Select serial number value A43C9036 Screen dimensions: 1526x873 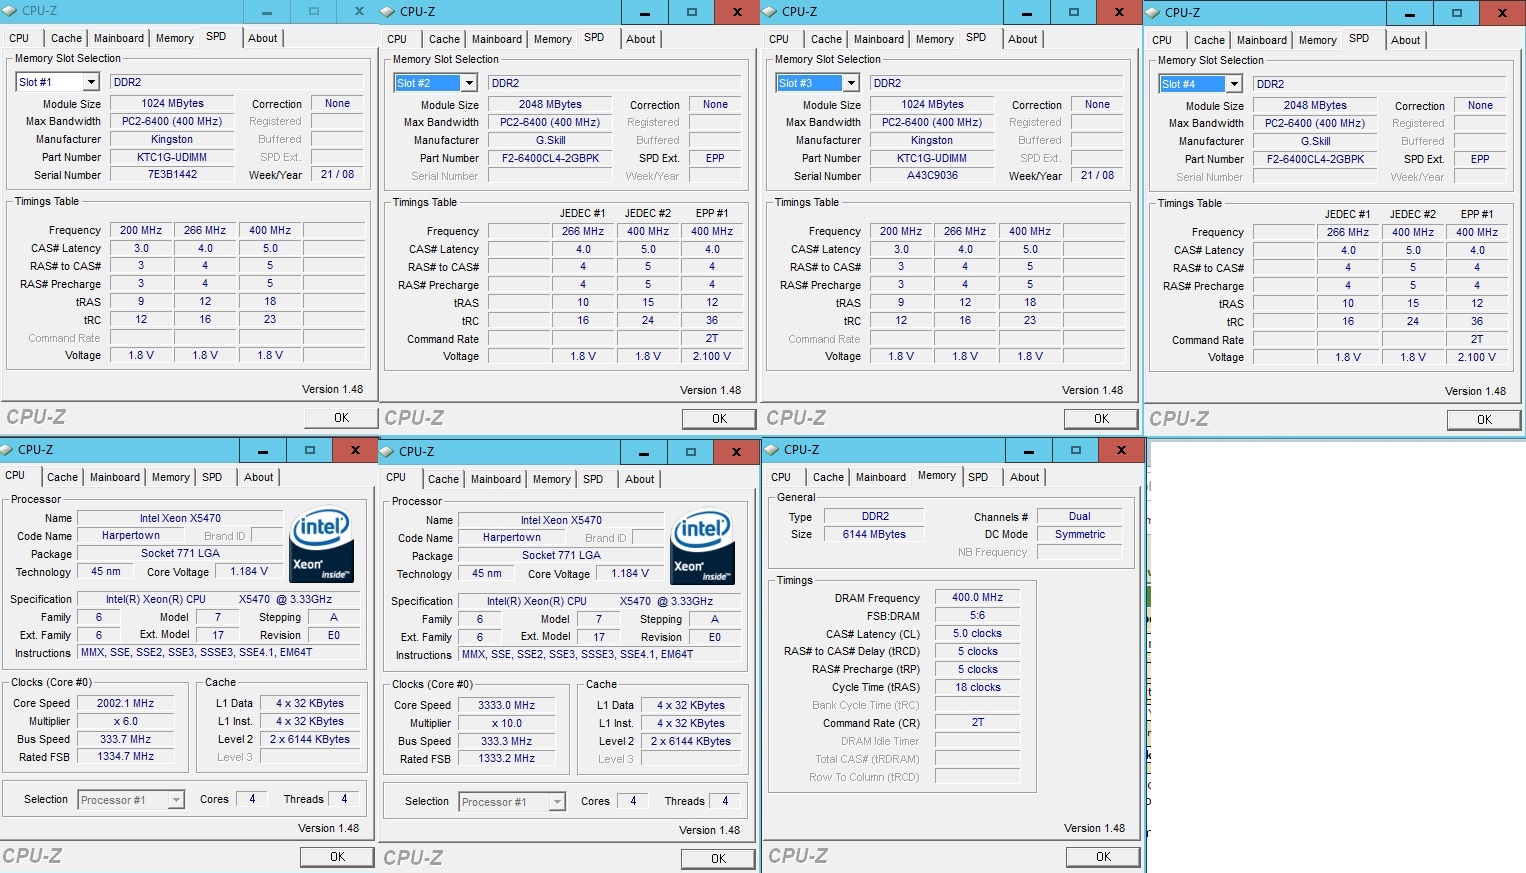coord(932,176)
